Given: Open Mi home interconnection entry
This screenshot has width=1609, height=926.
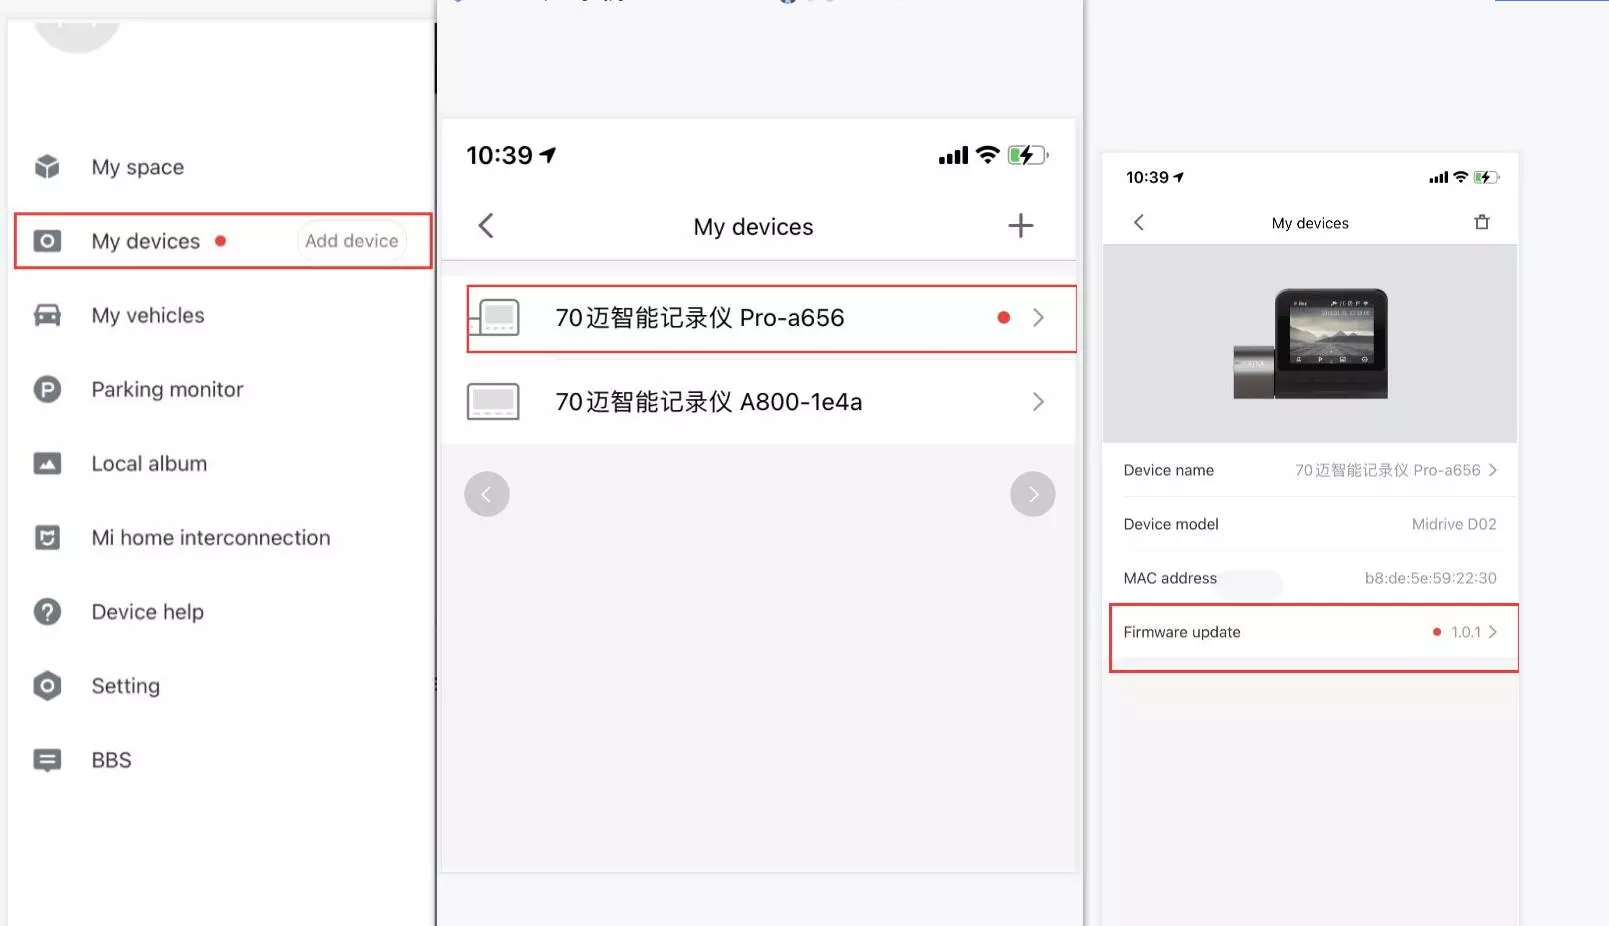Looking at the screenshot, I should [x=211, y=537].
